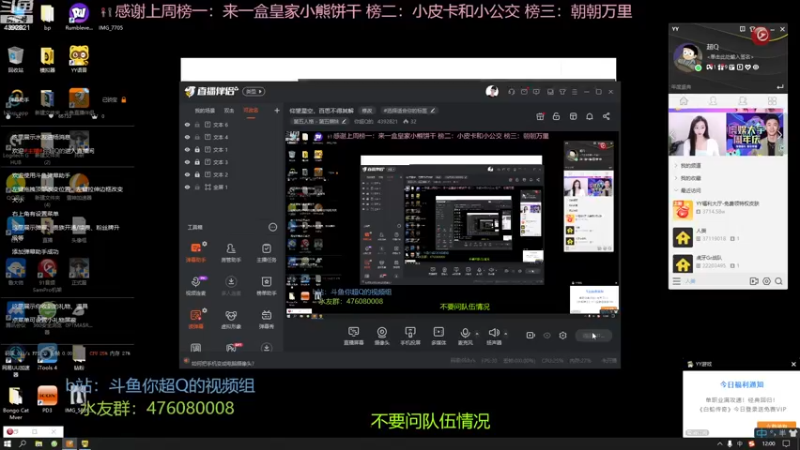Open 榜单助手 tool in toolbox
Screen dimensions: 800x450
click(266, 285)
